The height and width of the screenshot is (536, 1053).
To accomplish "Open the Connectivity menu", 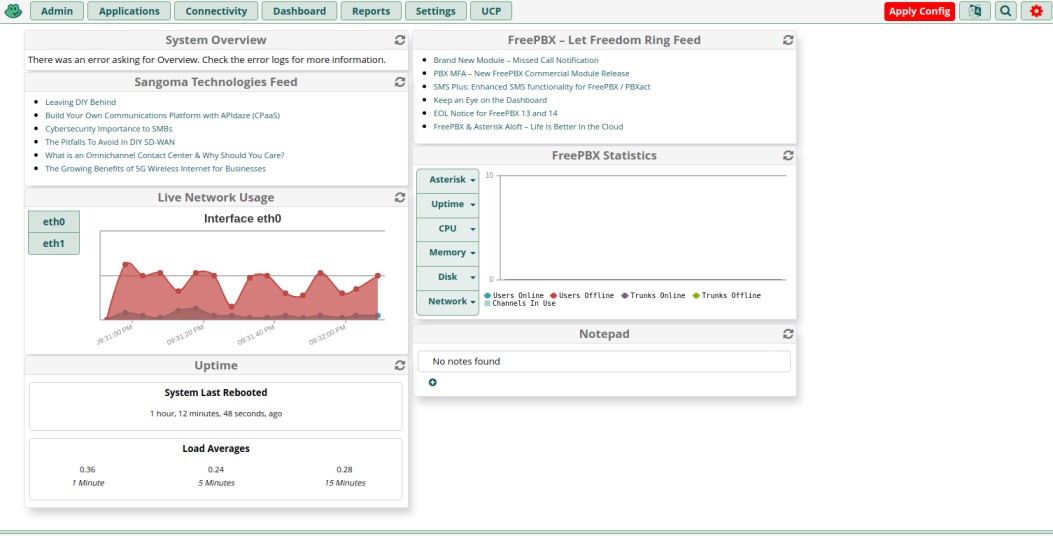I will pyautogui.click(x=216, y=11).
